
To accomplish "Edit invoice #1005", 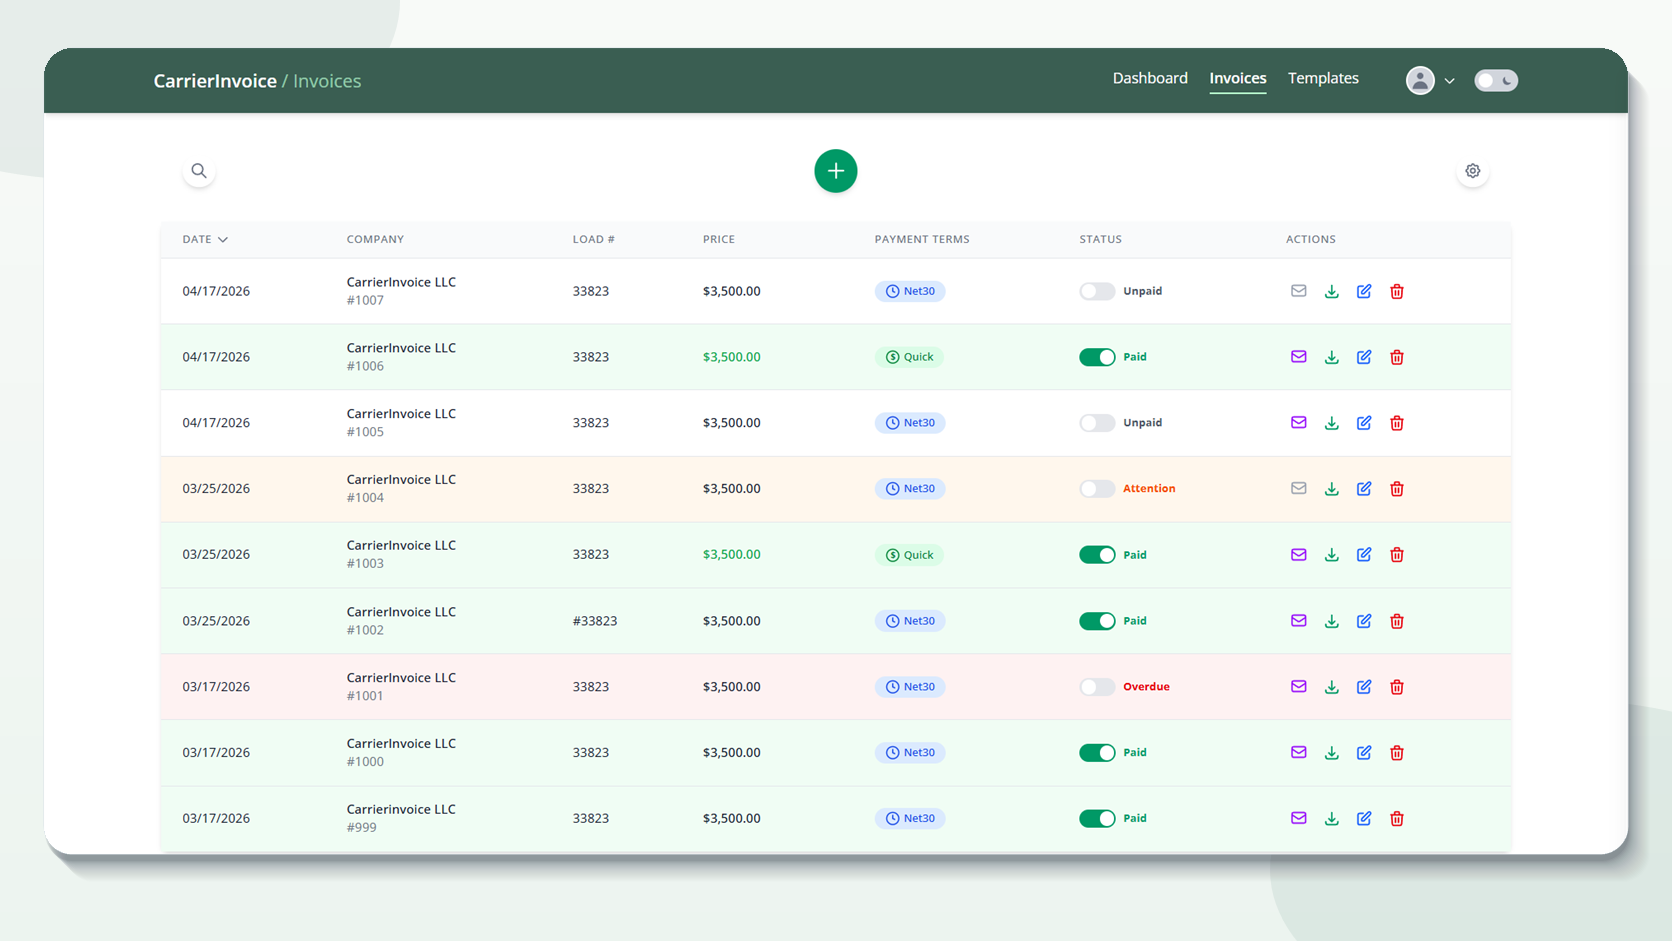I will [x=1364, y=423].
